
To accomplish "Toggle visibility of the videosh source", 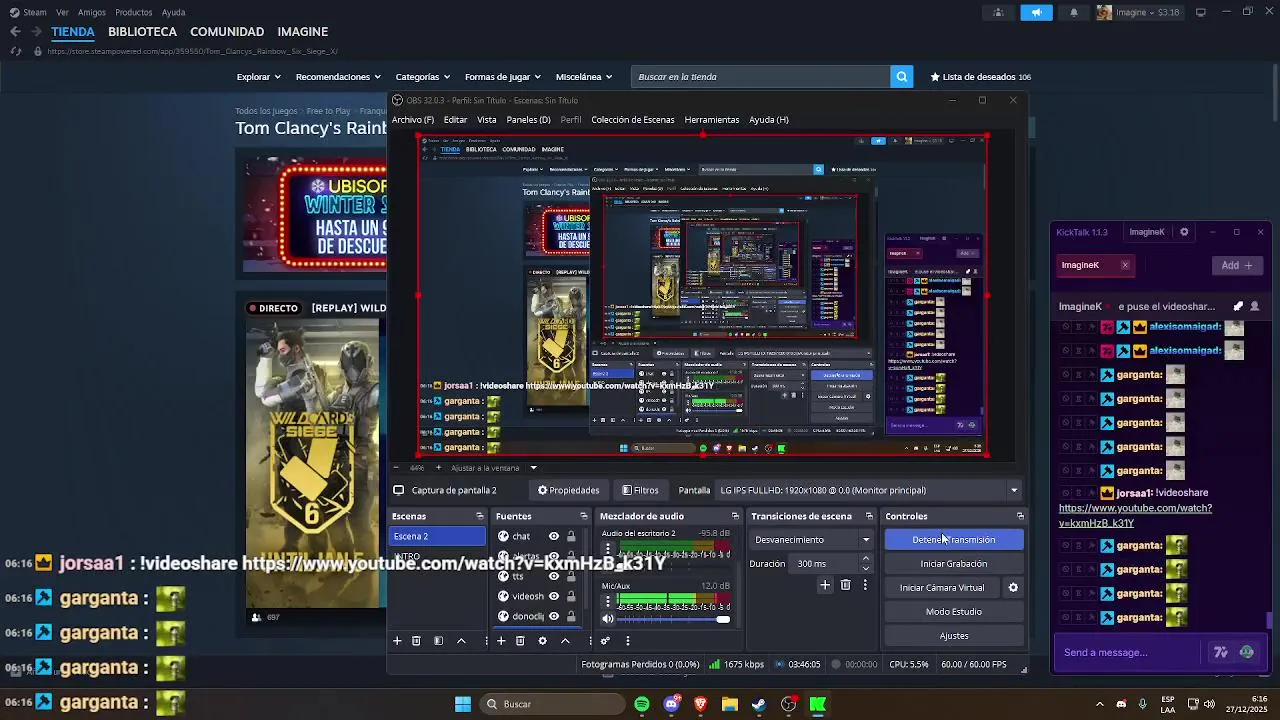I will click(553, 596).
